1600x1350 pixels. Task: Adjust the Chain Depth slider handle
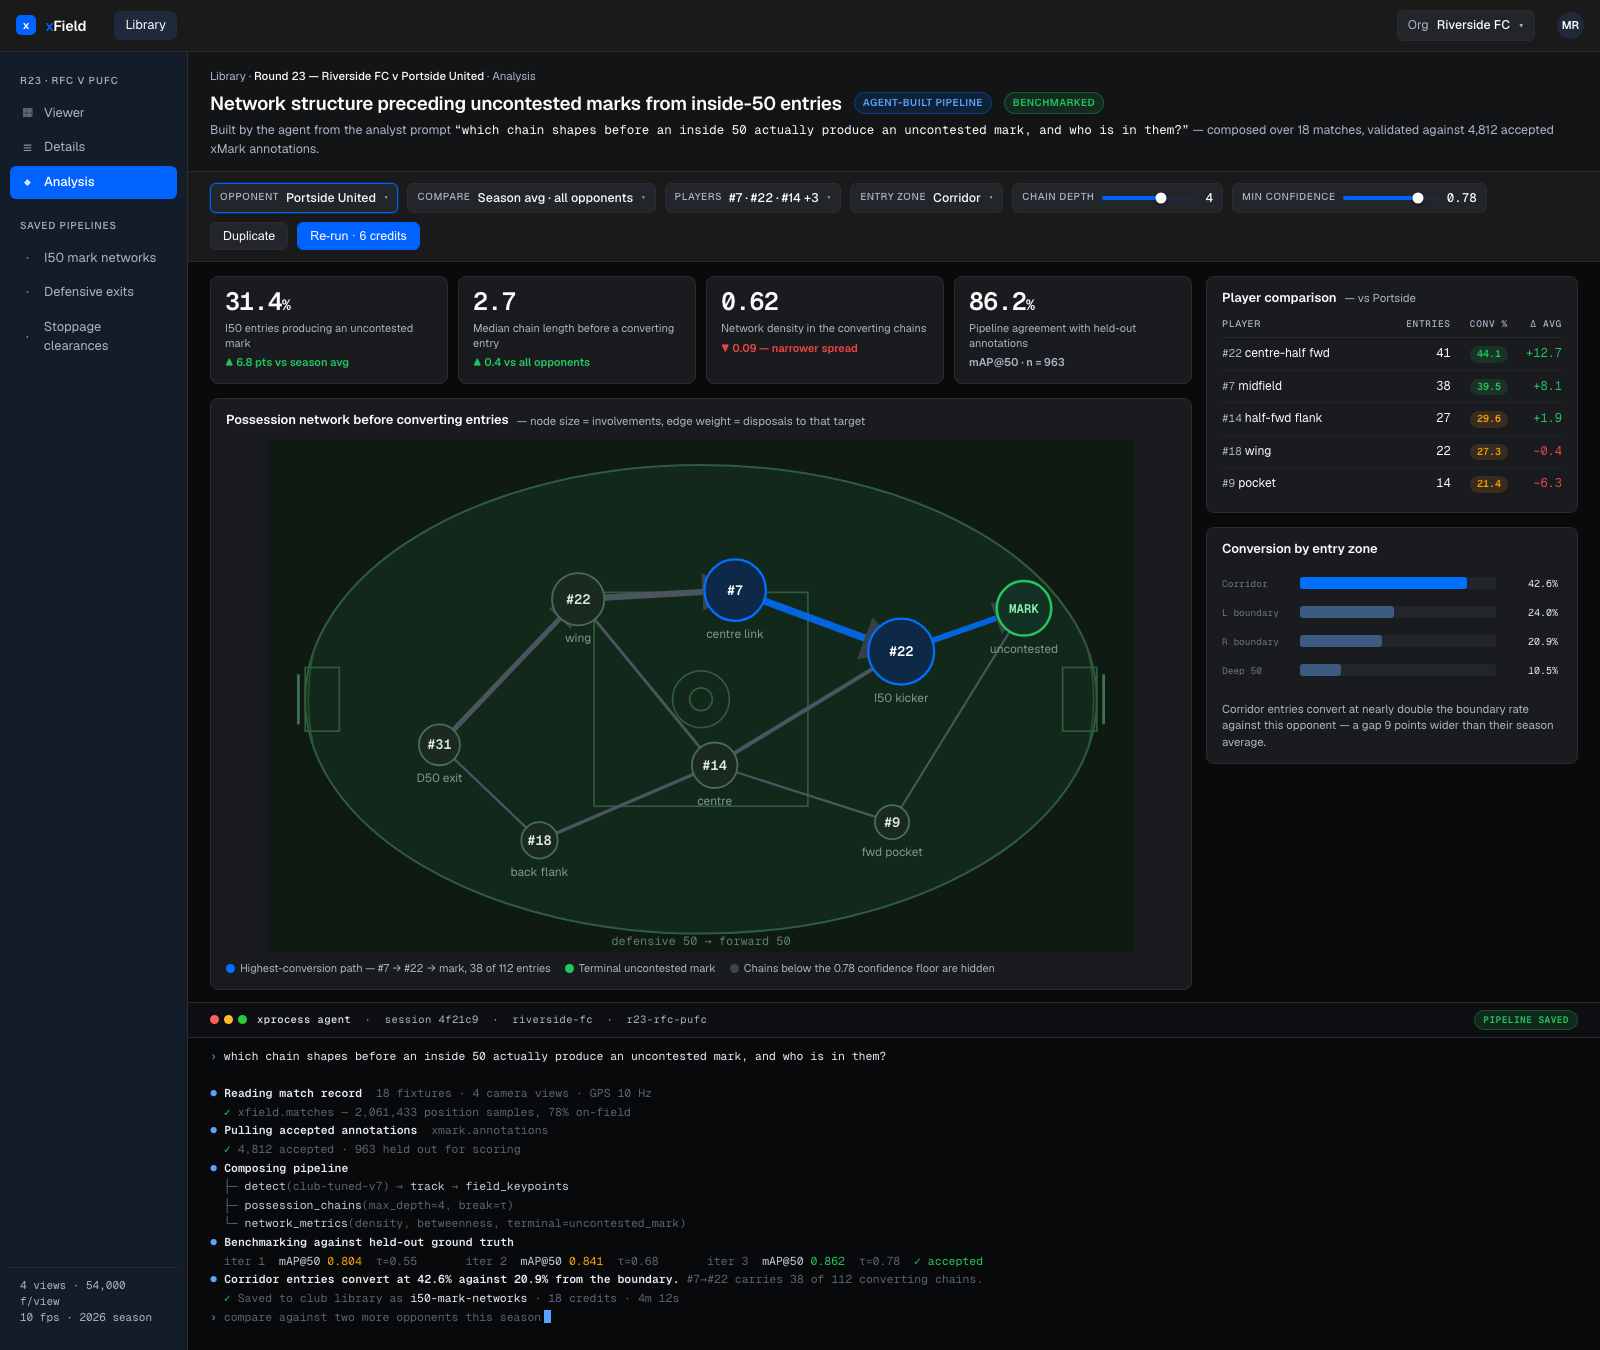click(x=1161, y=198)
